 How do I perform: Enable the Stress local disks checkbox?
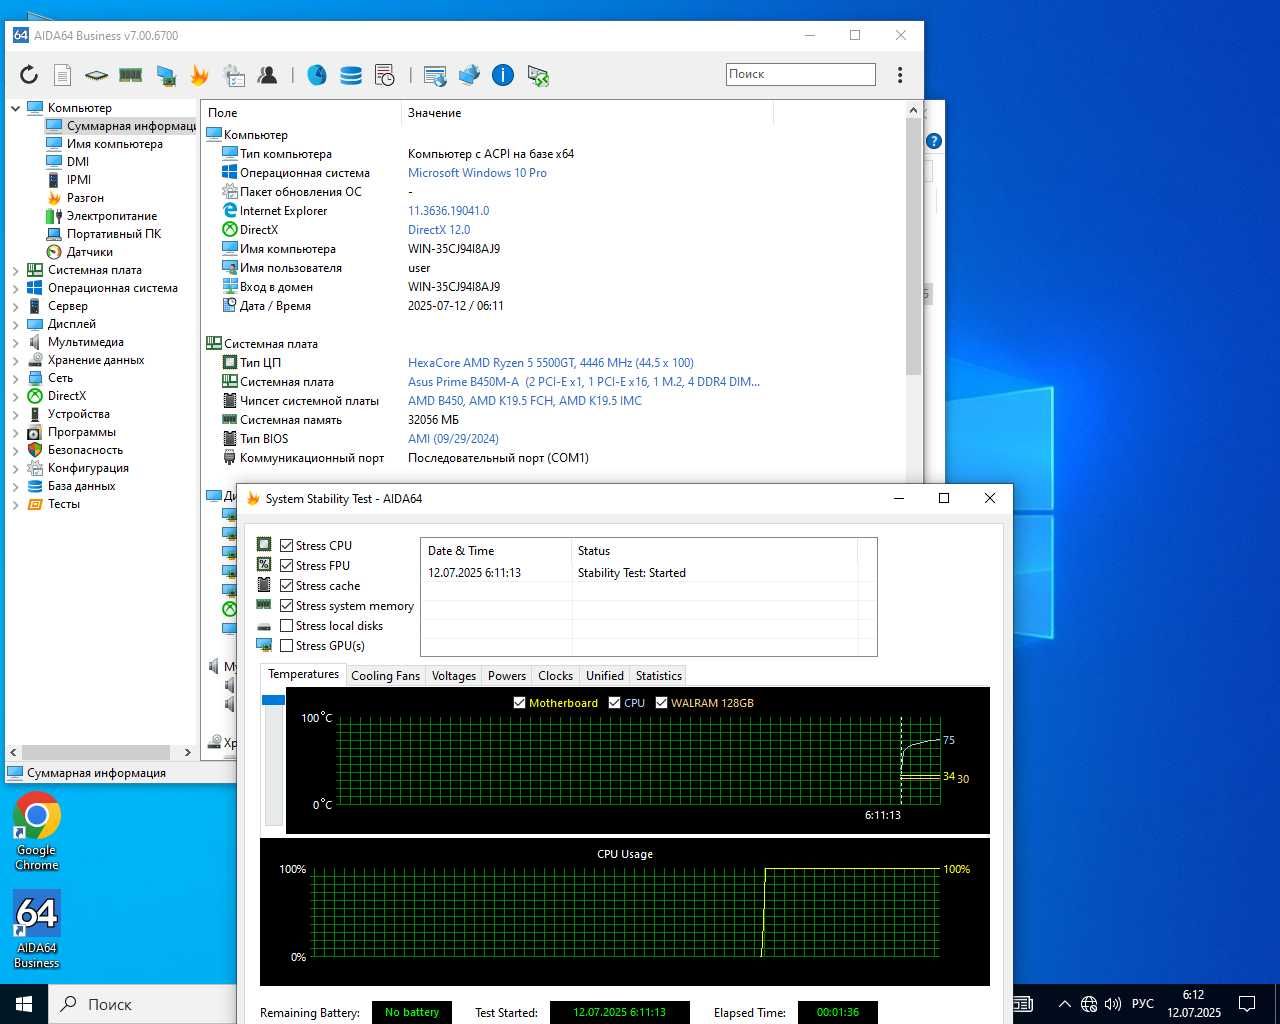(x=287, y=626)
